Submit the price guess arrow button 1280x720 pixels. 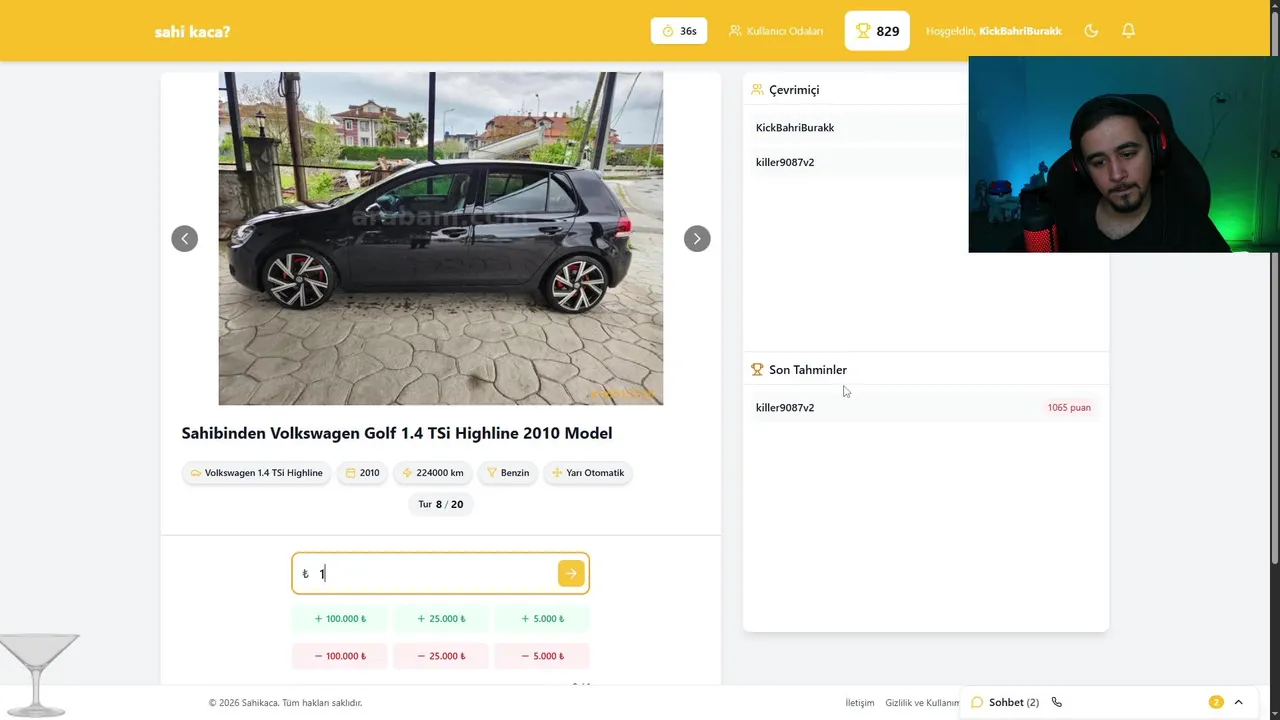coord(571,573)
